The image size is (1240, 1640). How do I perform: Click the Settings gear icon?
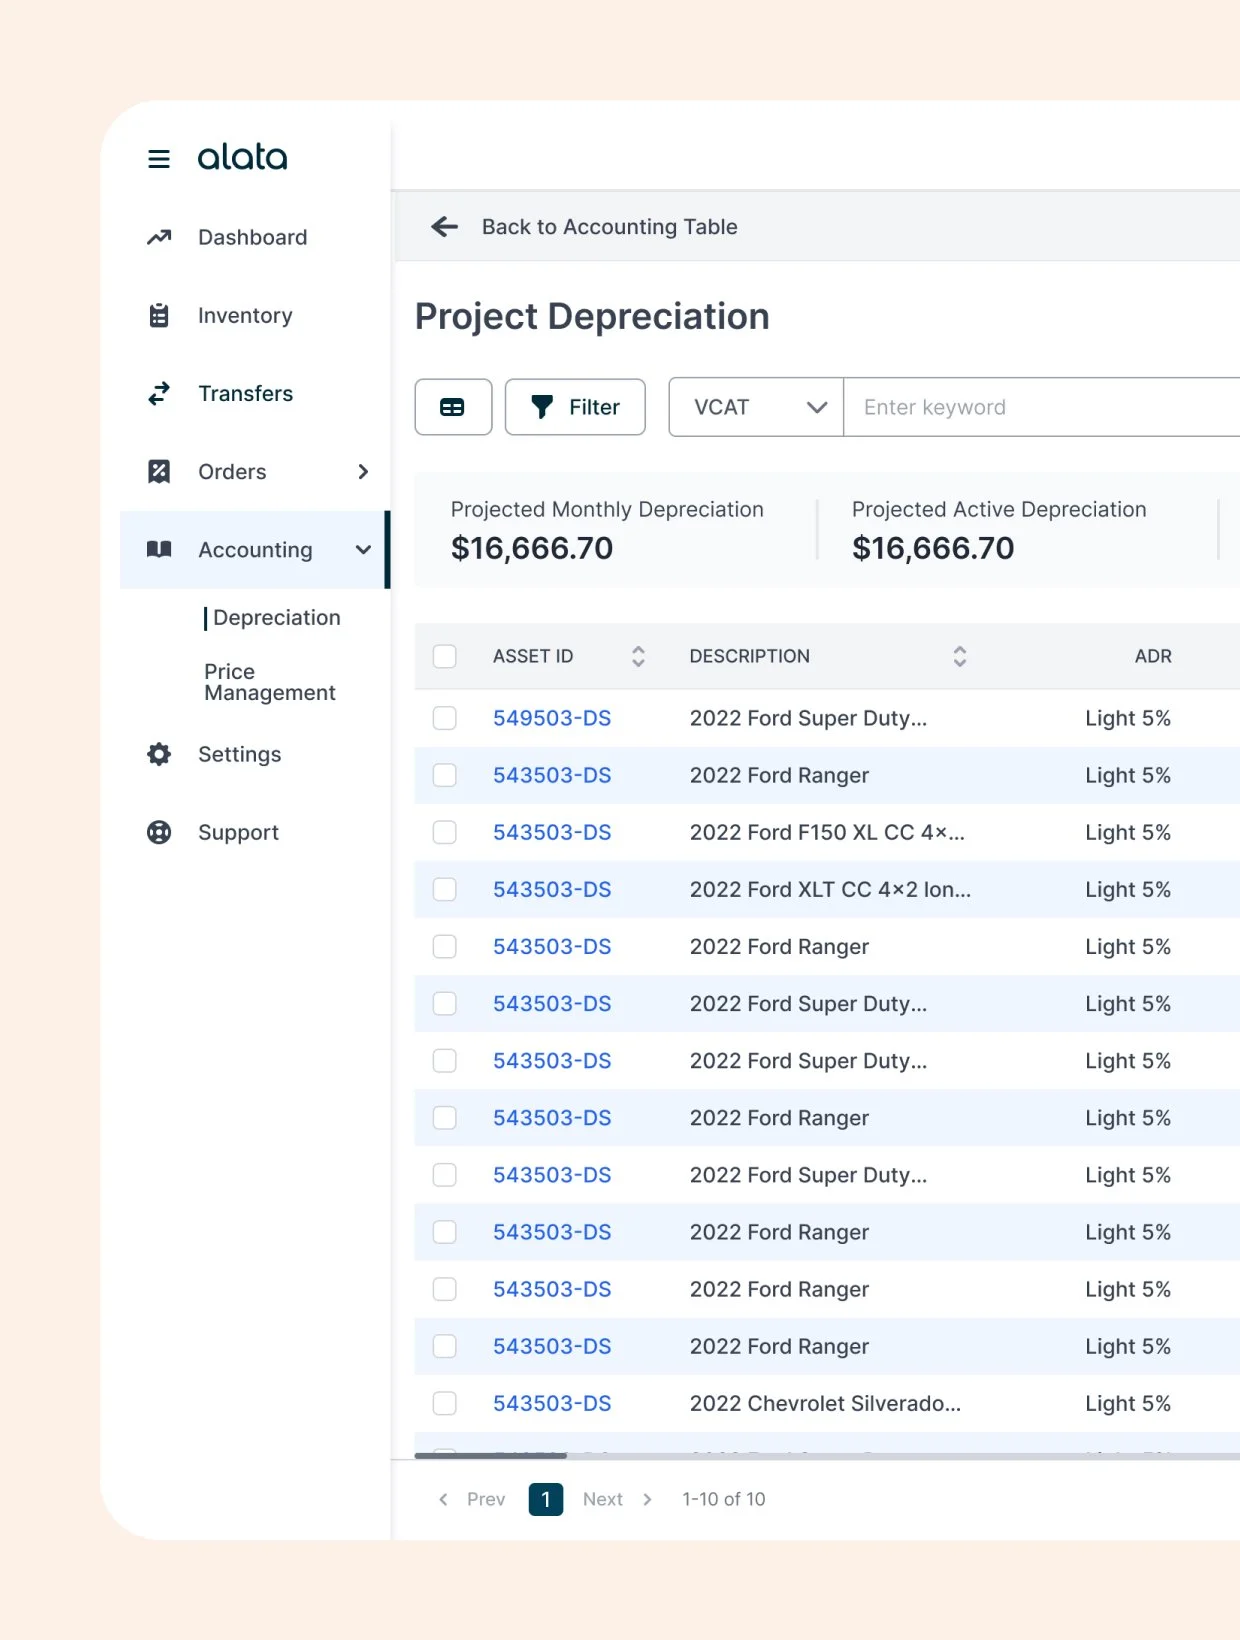tap(159, 754)
